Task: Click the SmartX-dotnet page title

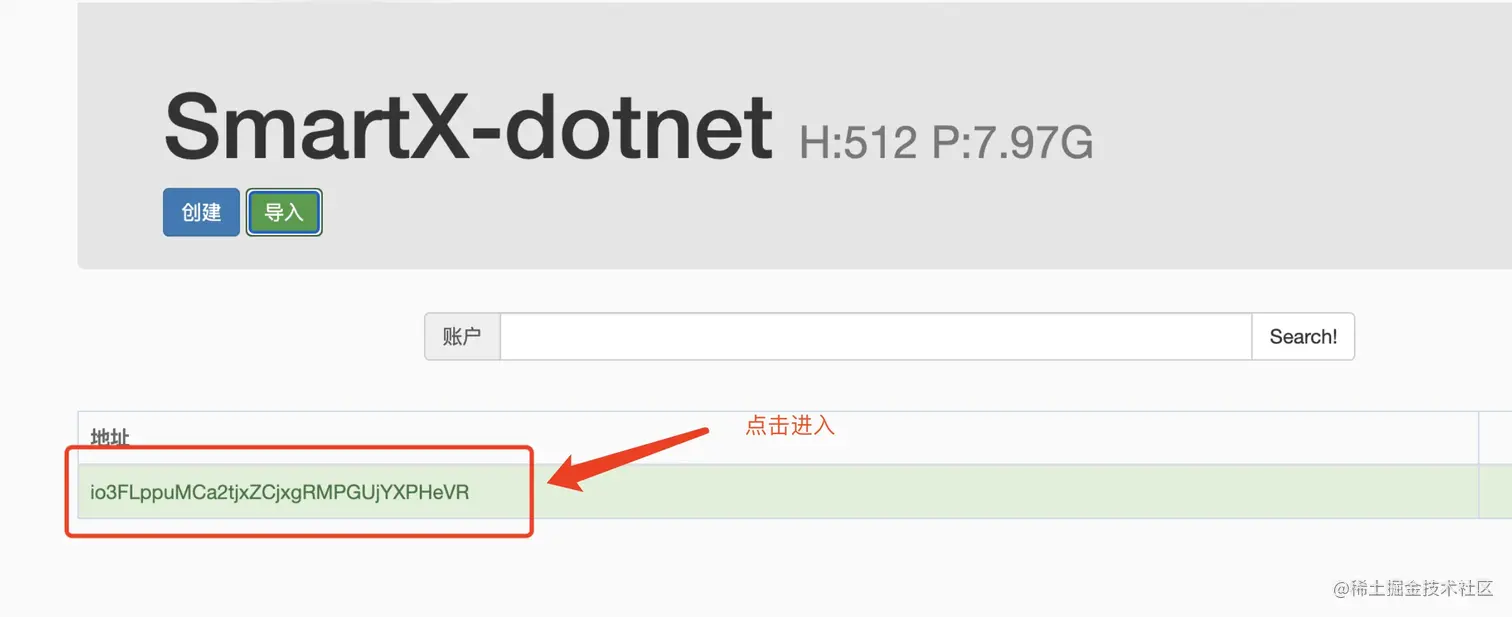Action: point(468,125)
